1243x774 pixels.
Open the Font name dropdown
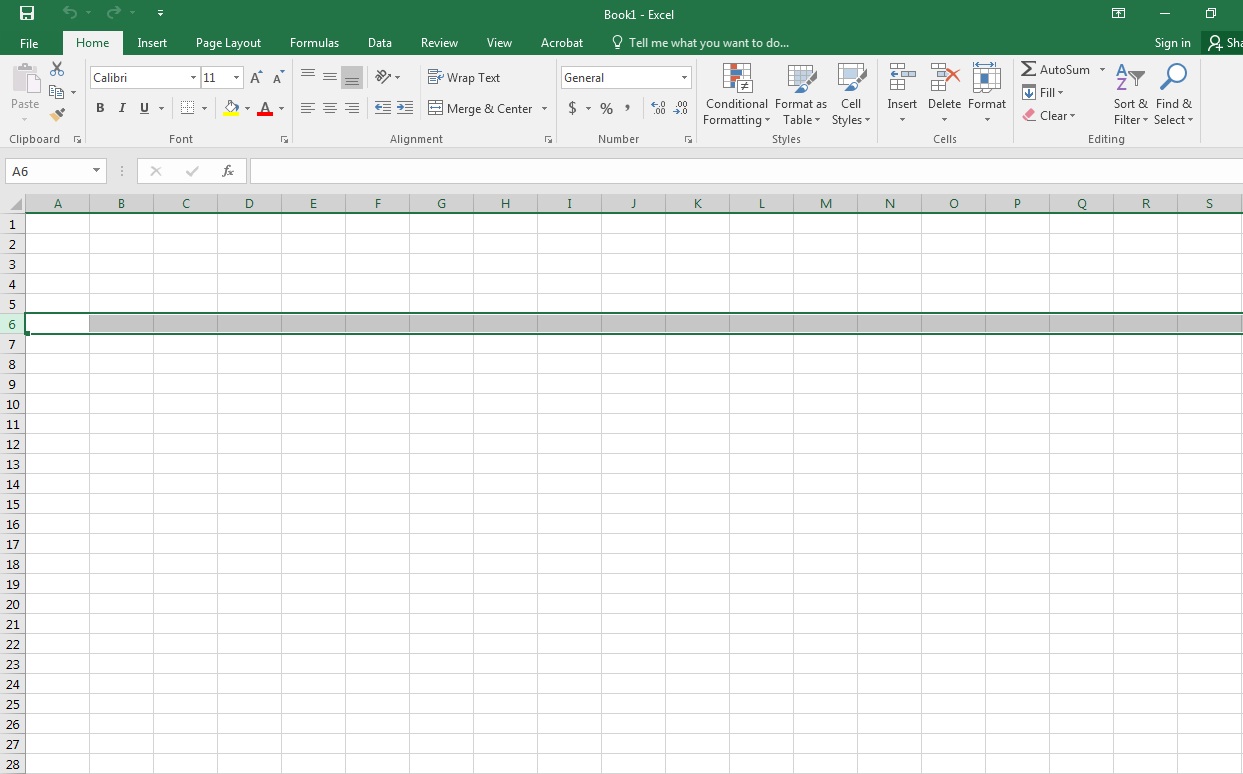click(192, 77)
